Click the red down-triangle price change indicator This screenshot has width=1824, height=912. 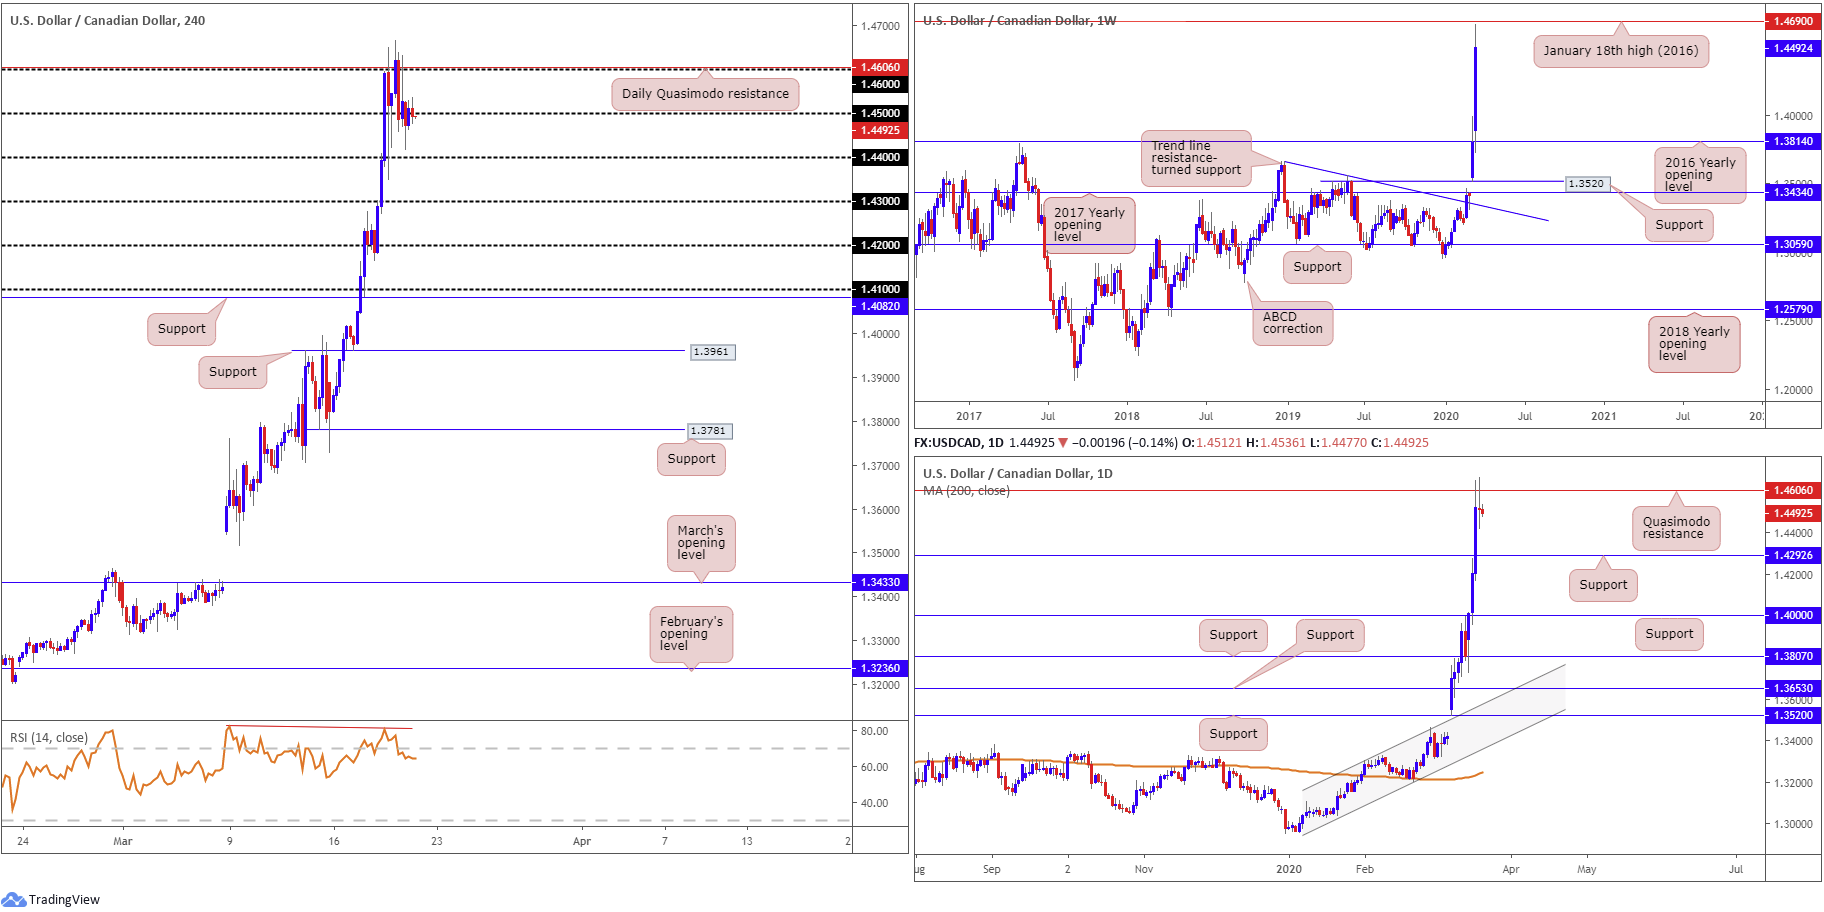[x=1062, y=443]
